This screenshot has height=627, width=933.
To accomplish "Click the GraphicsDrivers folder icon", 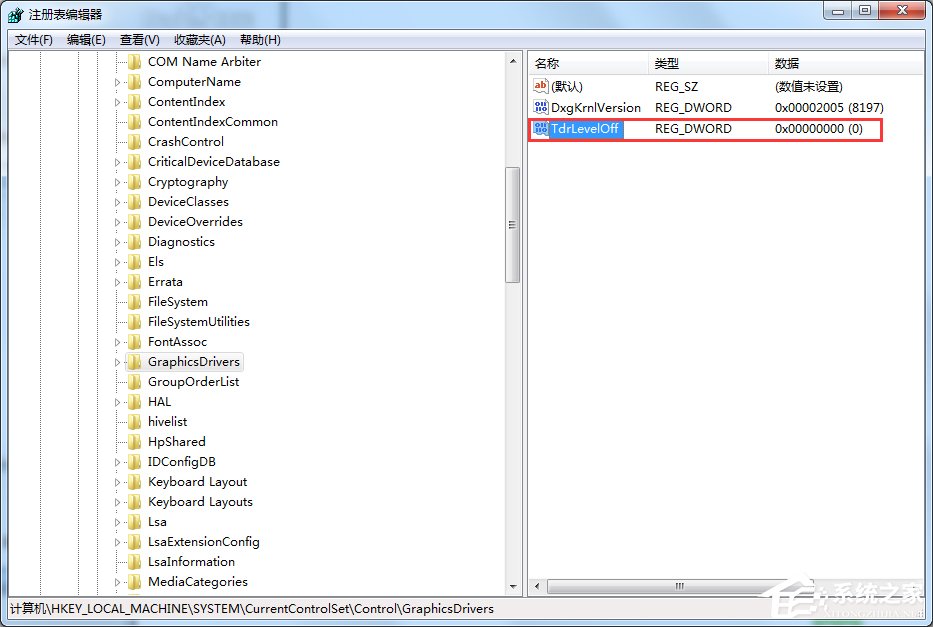I will tap(134, 361).
